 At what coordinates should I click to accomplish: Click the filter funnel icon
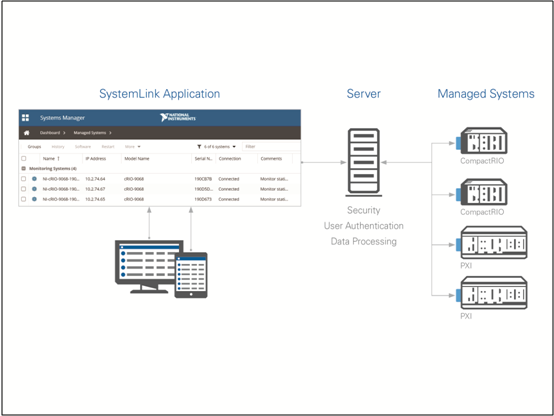199,147
